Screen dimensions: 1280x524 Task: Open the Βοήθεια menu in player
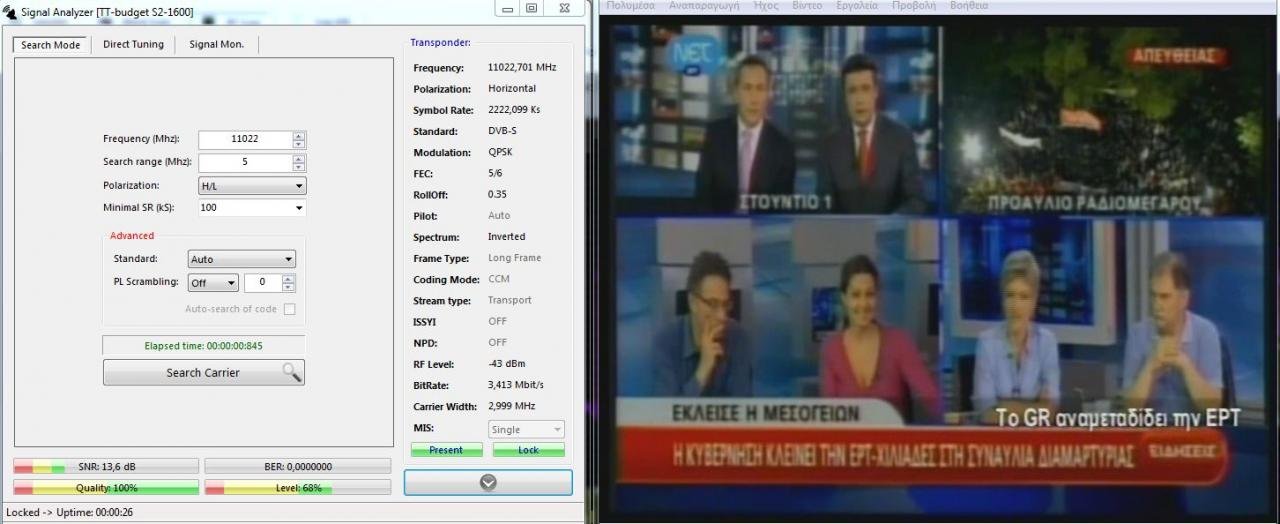968,6
